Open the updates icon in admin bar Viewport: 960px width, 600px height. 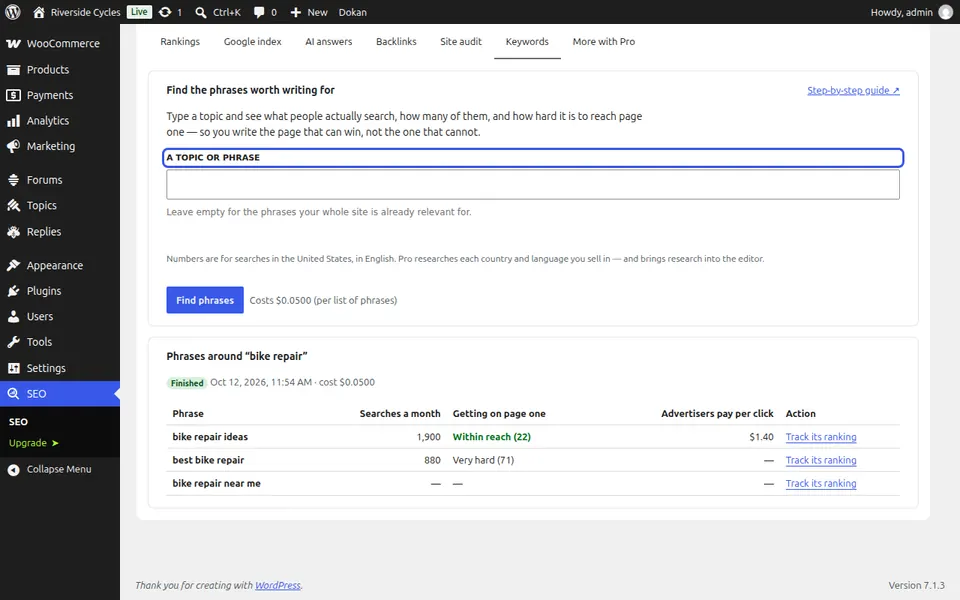(165, 12)
